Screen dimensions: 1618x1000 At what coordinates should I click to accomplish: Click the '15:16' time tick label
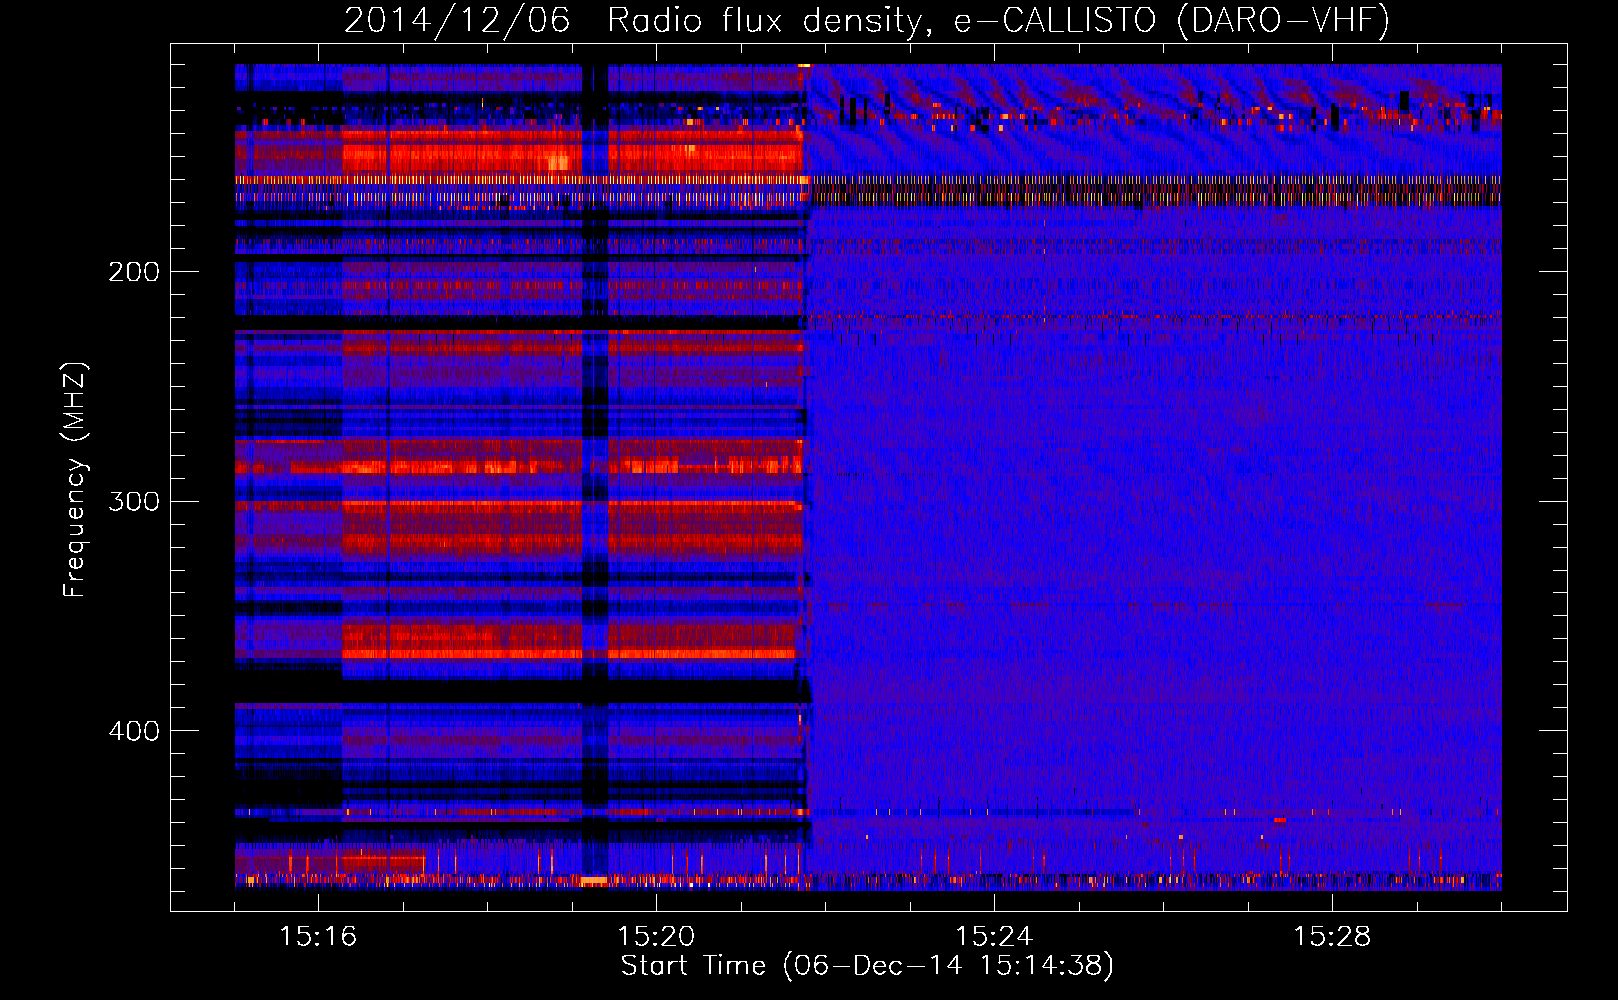pos(318,937)
